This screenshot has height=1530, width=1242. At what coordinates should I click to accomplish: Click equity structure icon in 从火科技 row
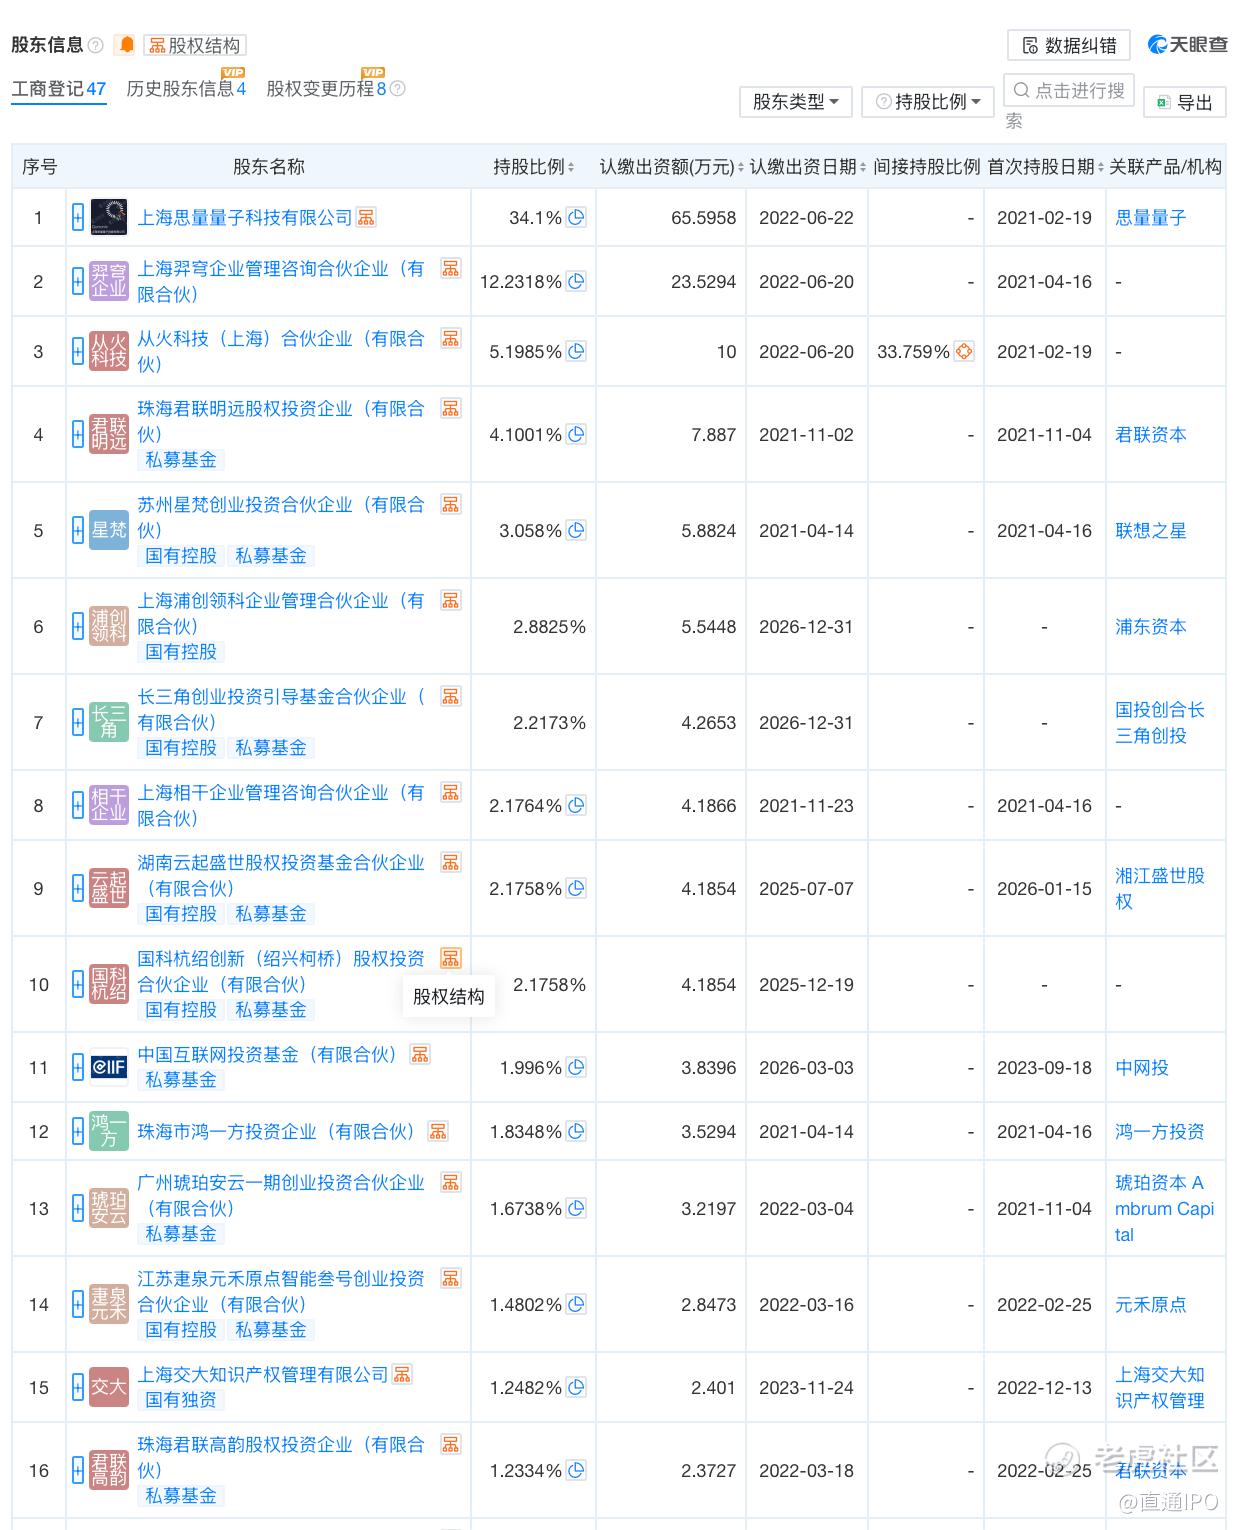coord(451,338)
